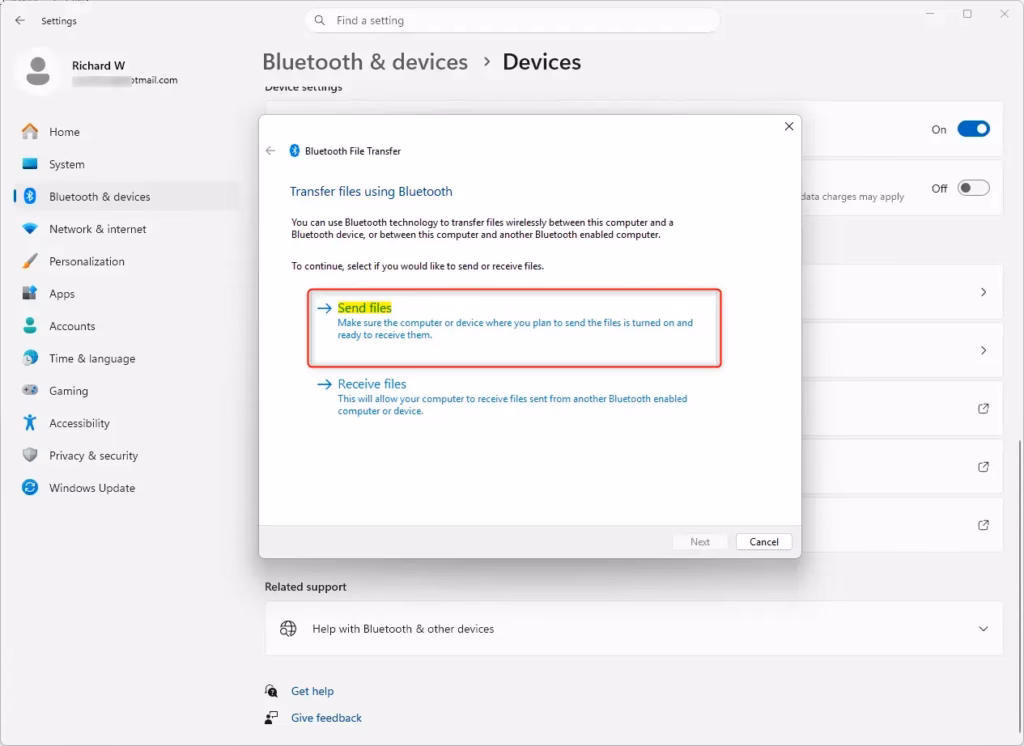Image resolution: width=1024 pixels, height=746 pixels.
Task: Click the Personalization paintbrush icon
Action: 30,261
